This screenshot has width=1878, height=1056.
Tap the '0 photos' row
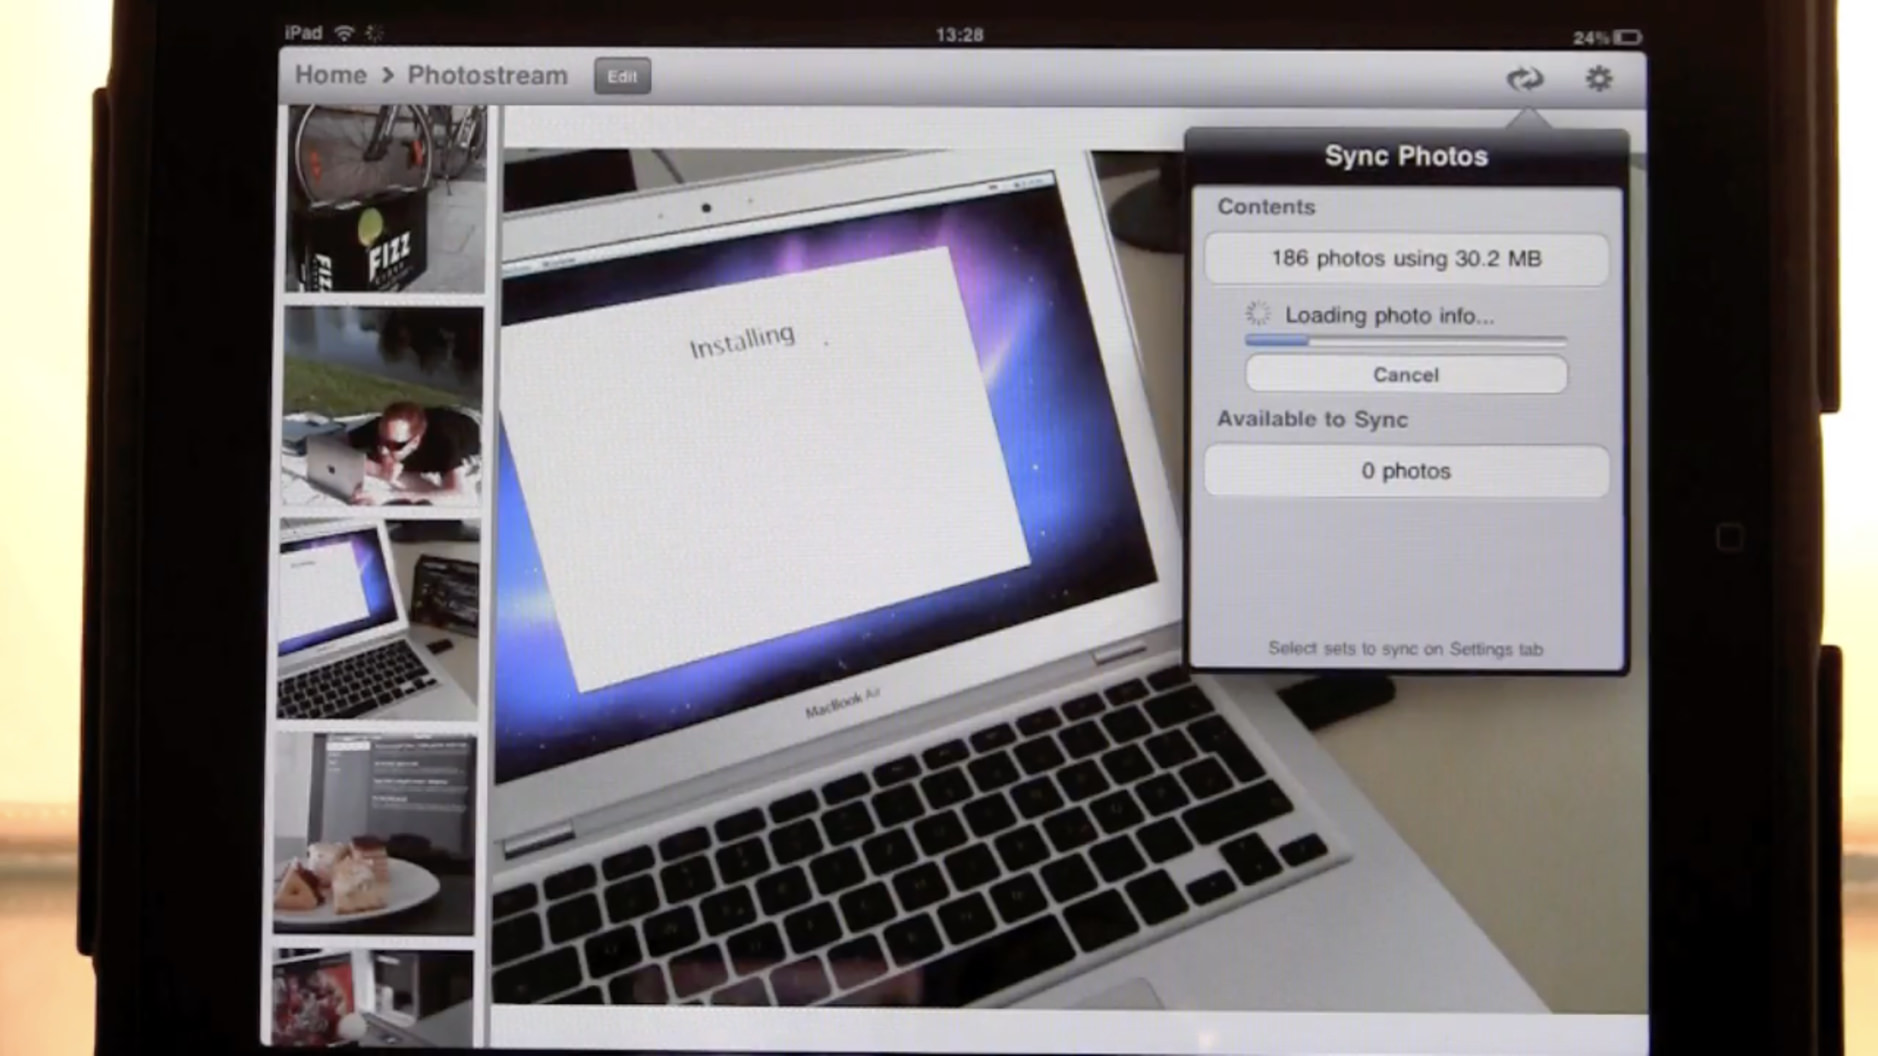pyautogui.click(x=1405, y=471)
